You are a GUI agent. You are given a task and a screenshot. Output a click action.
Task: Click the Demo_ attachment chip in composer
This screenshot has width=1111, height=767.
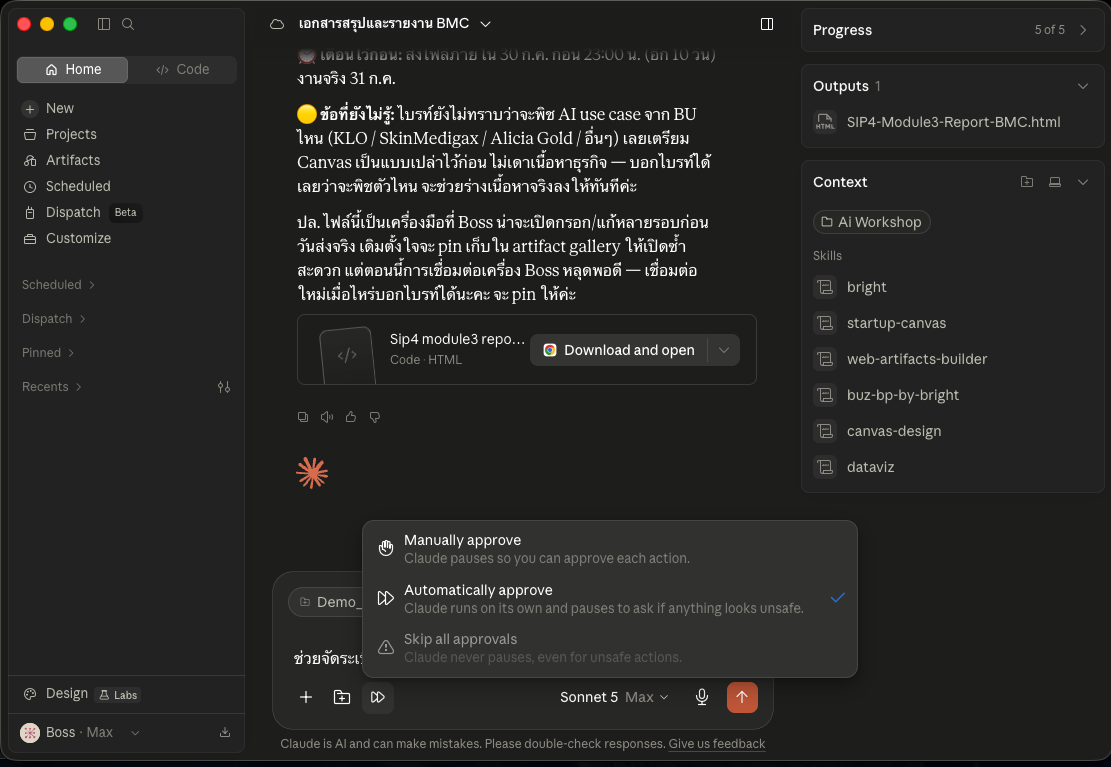click(327, 602)
